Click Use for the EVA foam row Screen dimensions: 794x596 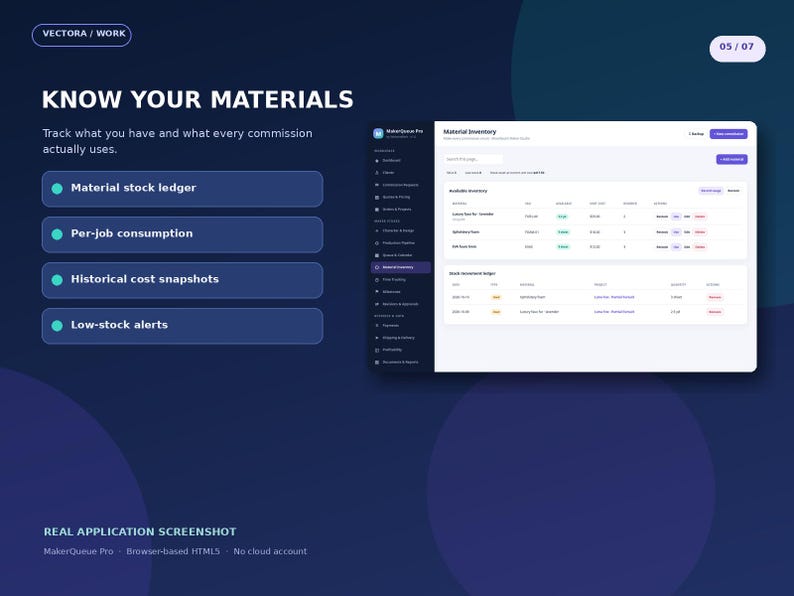pyautogui.click(x=676, y=247)
